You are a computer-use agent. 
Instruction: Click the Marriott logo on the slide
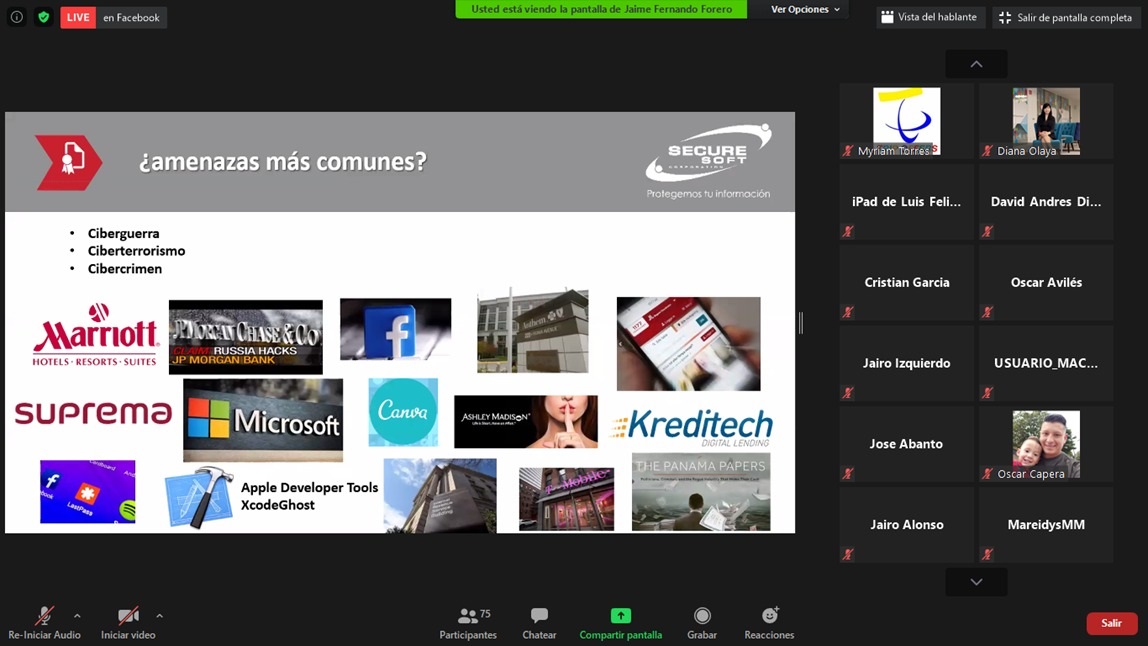pos(95,335)
